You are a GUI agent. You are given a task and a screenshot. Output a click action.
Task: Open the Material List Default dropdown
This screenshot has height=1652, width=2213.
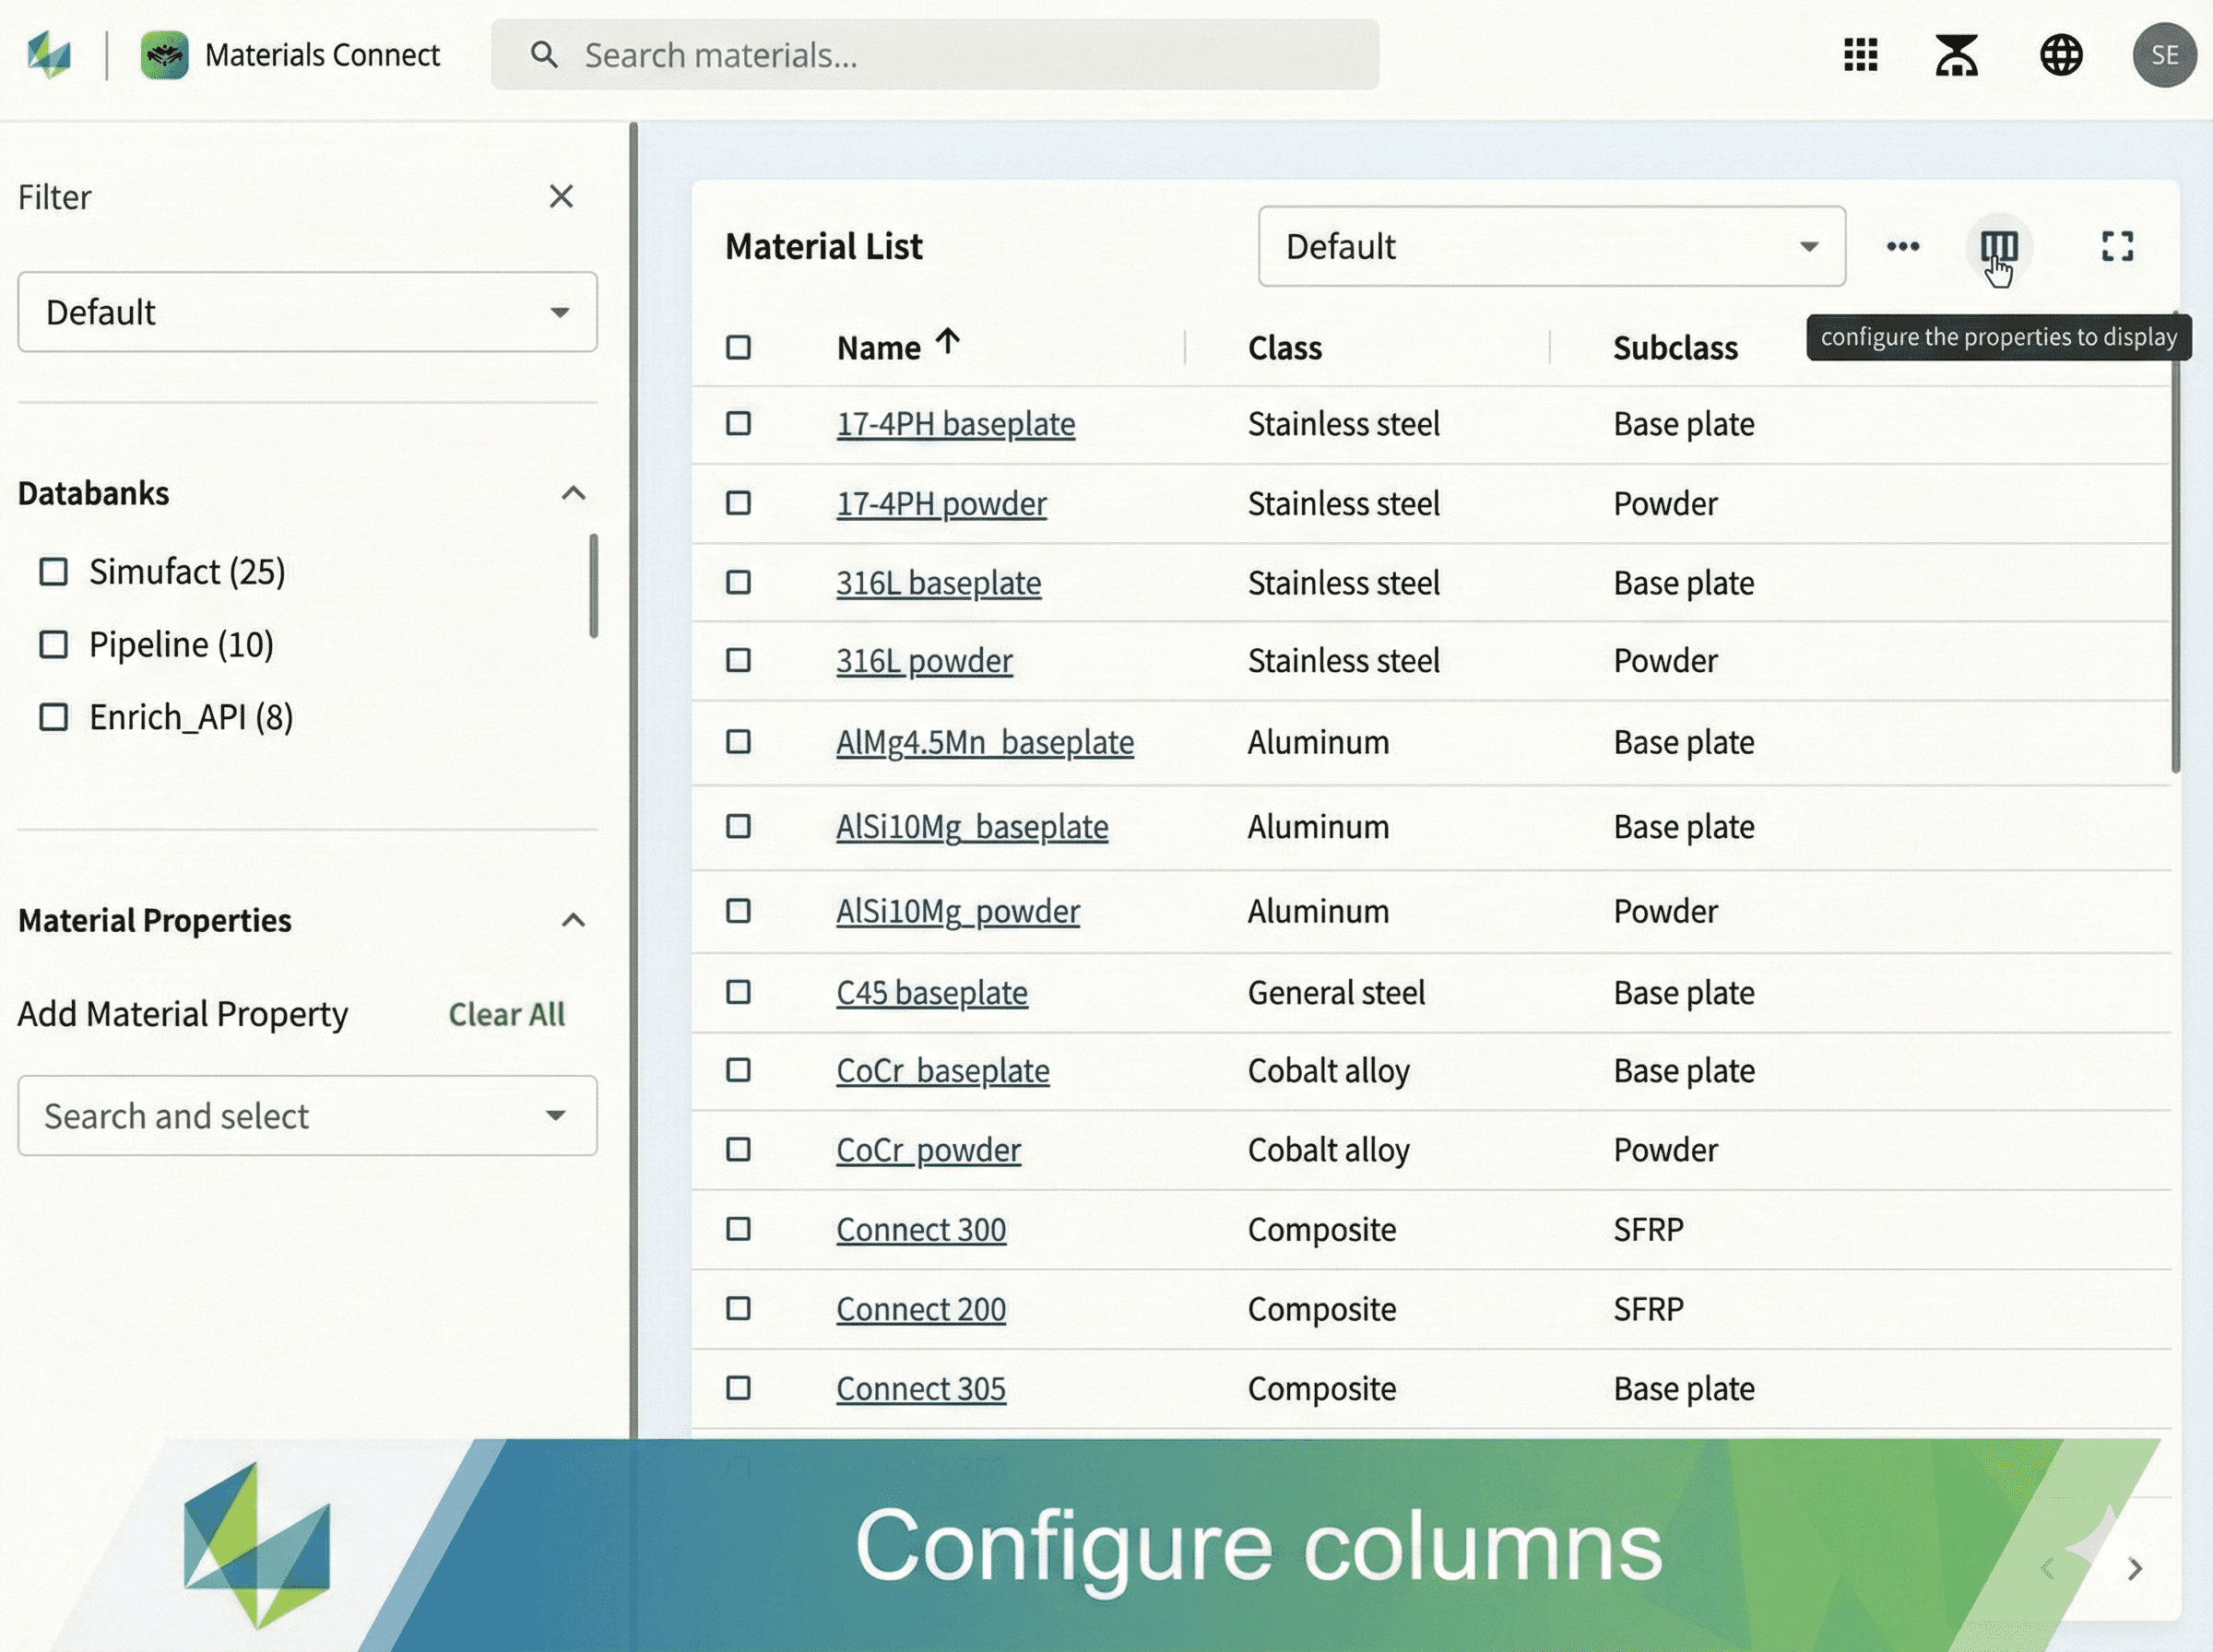pos(1550,246)
